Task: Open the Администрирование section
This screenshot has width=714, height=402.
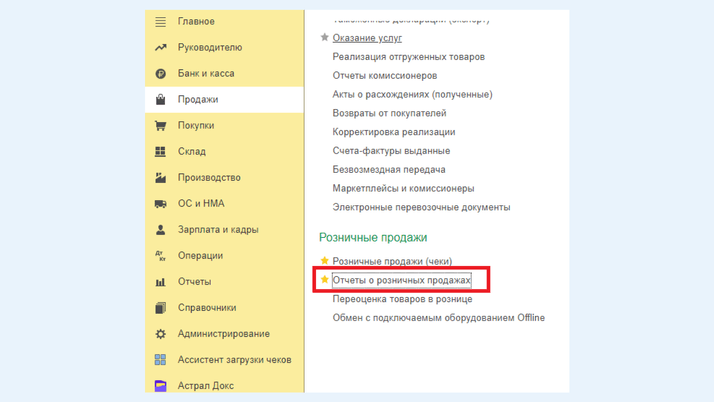Action: point(224,334)
